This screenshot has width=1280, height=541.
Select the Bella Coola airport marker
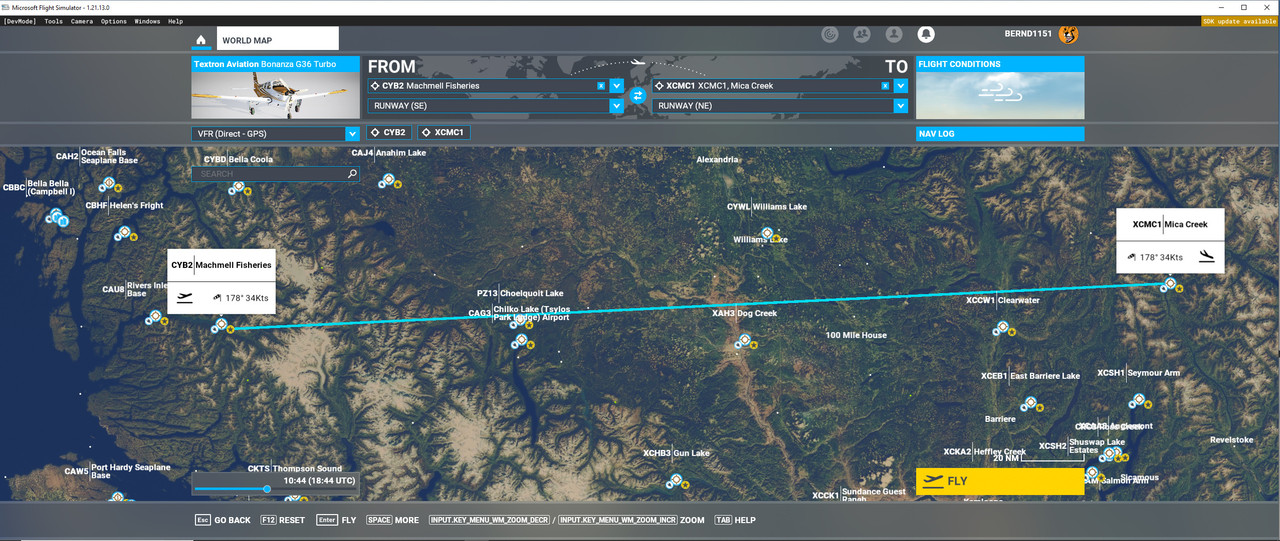pyautogui.click(x=237, y=186)
